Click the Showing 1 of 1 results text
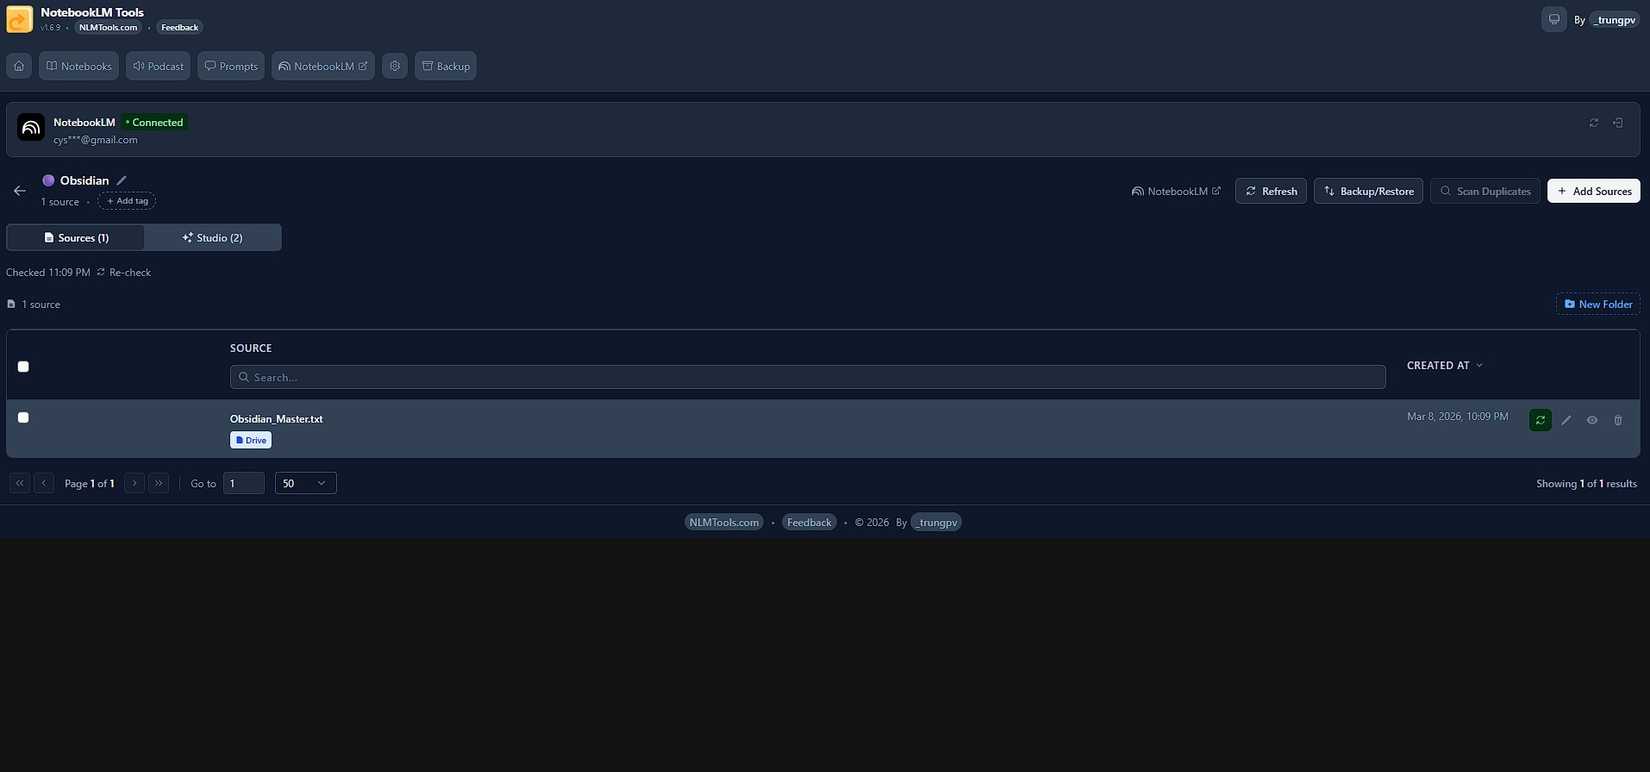 (x=1586, y=484)
